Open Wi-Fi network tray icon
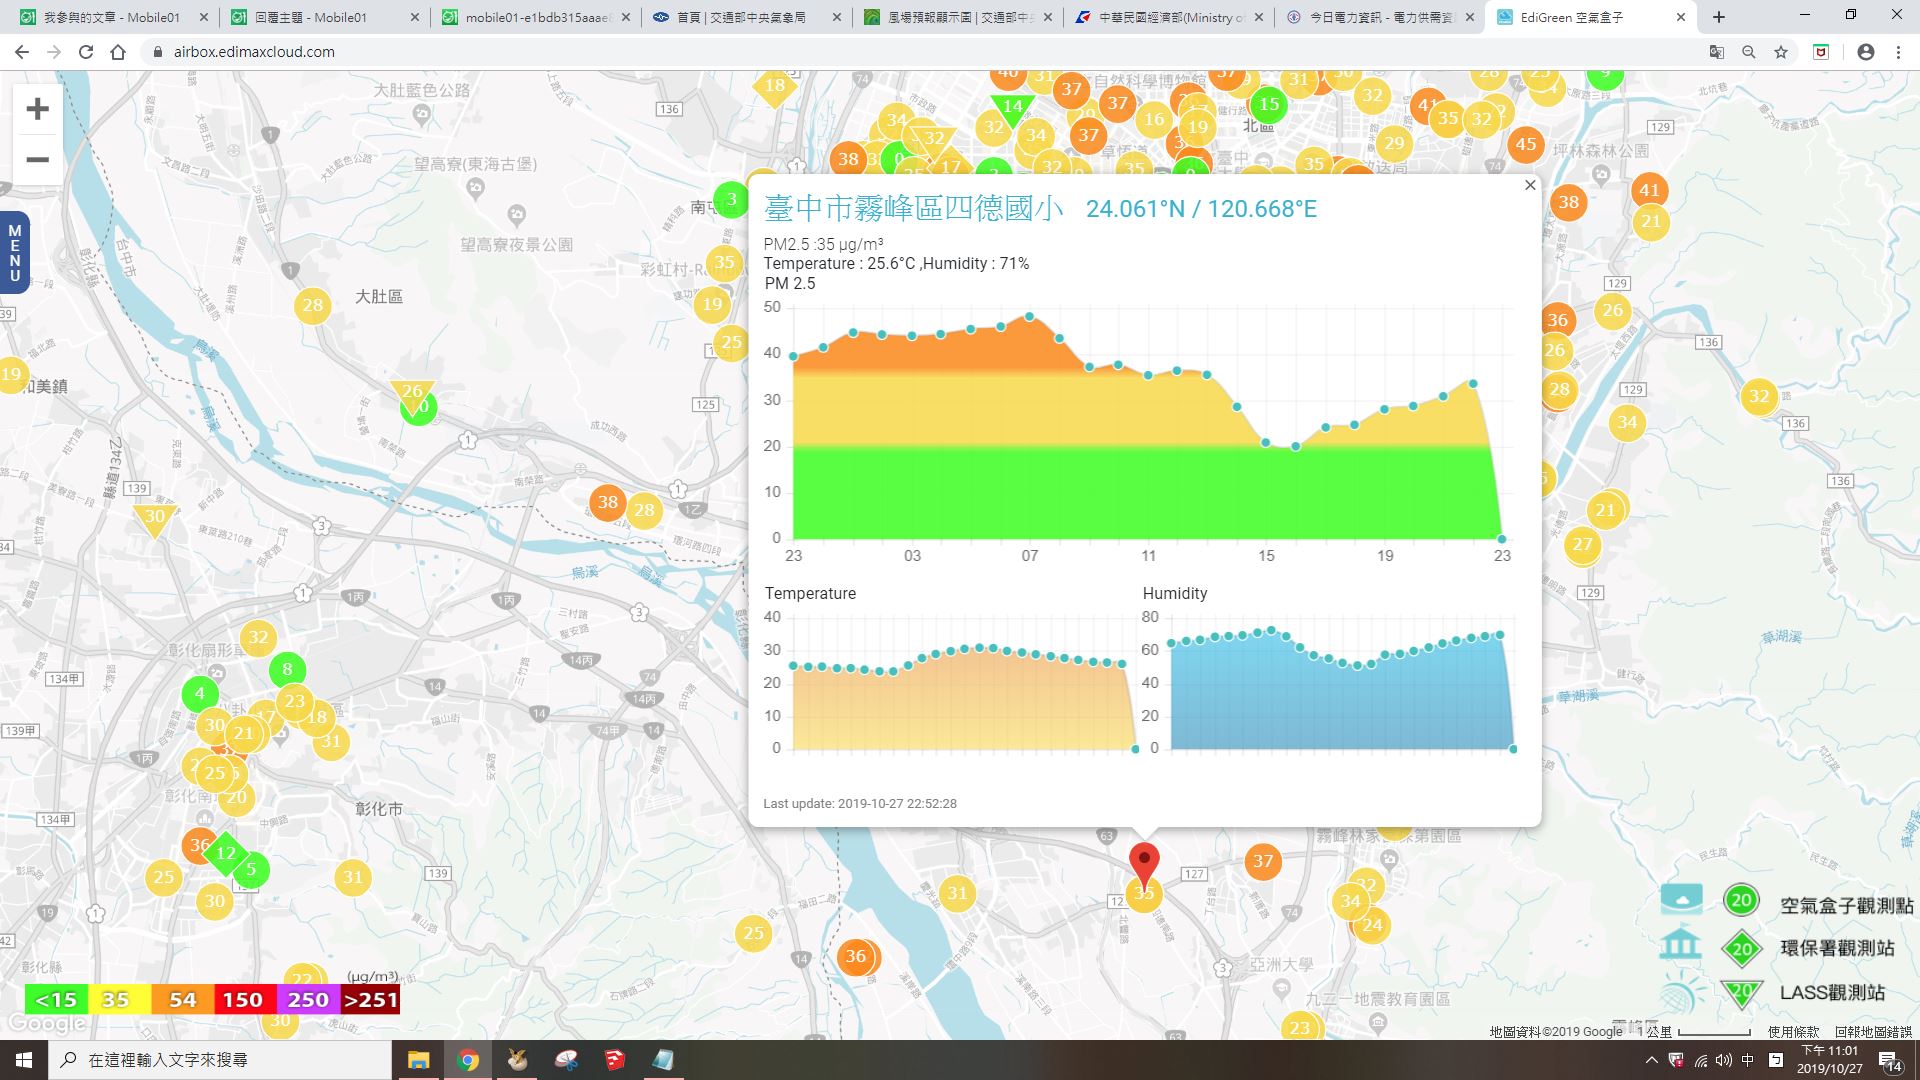1920x1080 pixels. (1700, 1060)
